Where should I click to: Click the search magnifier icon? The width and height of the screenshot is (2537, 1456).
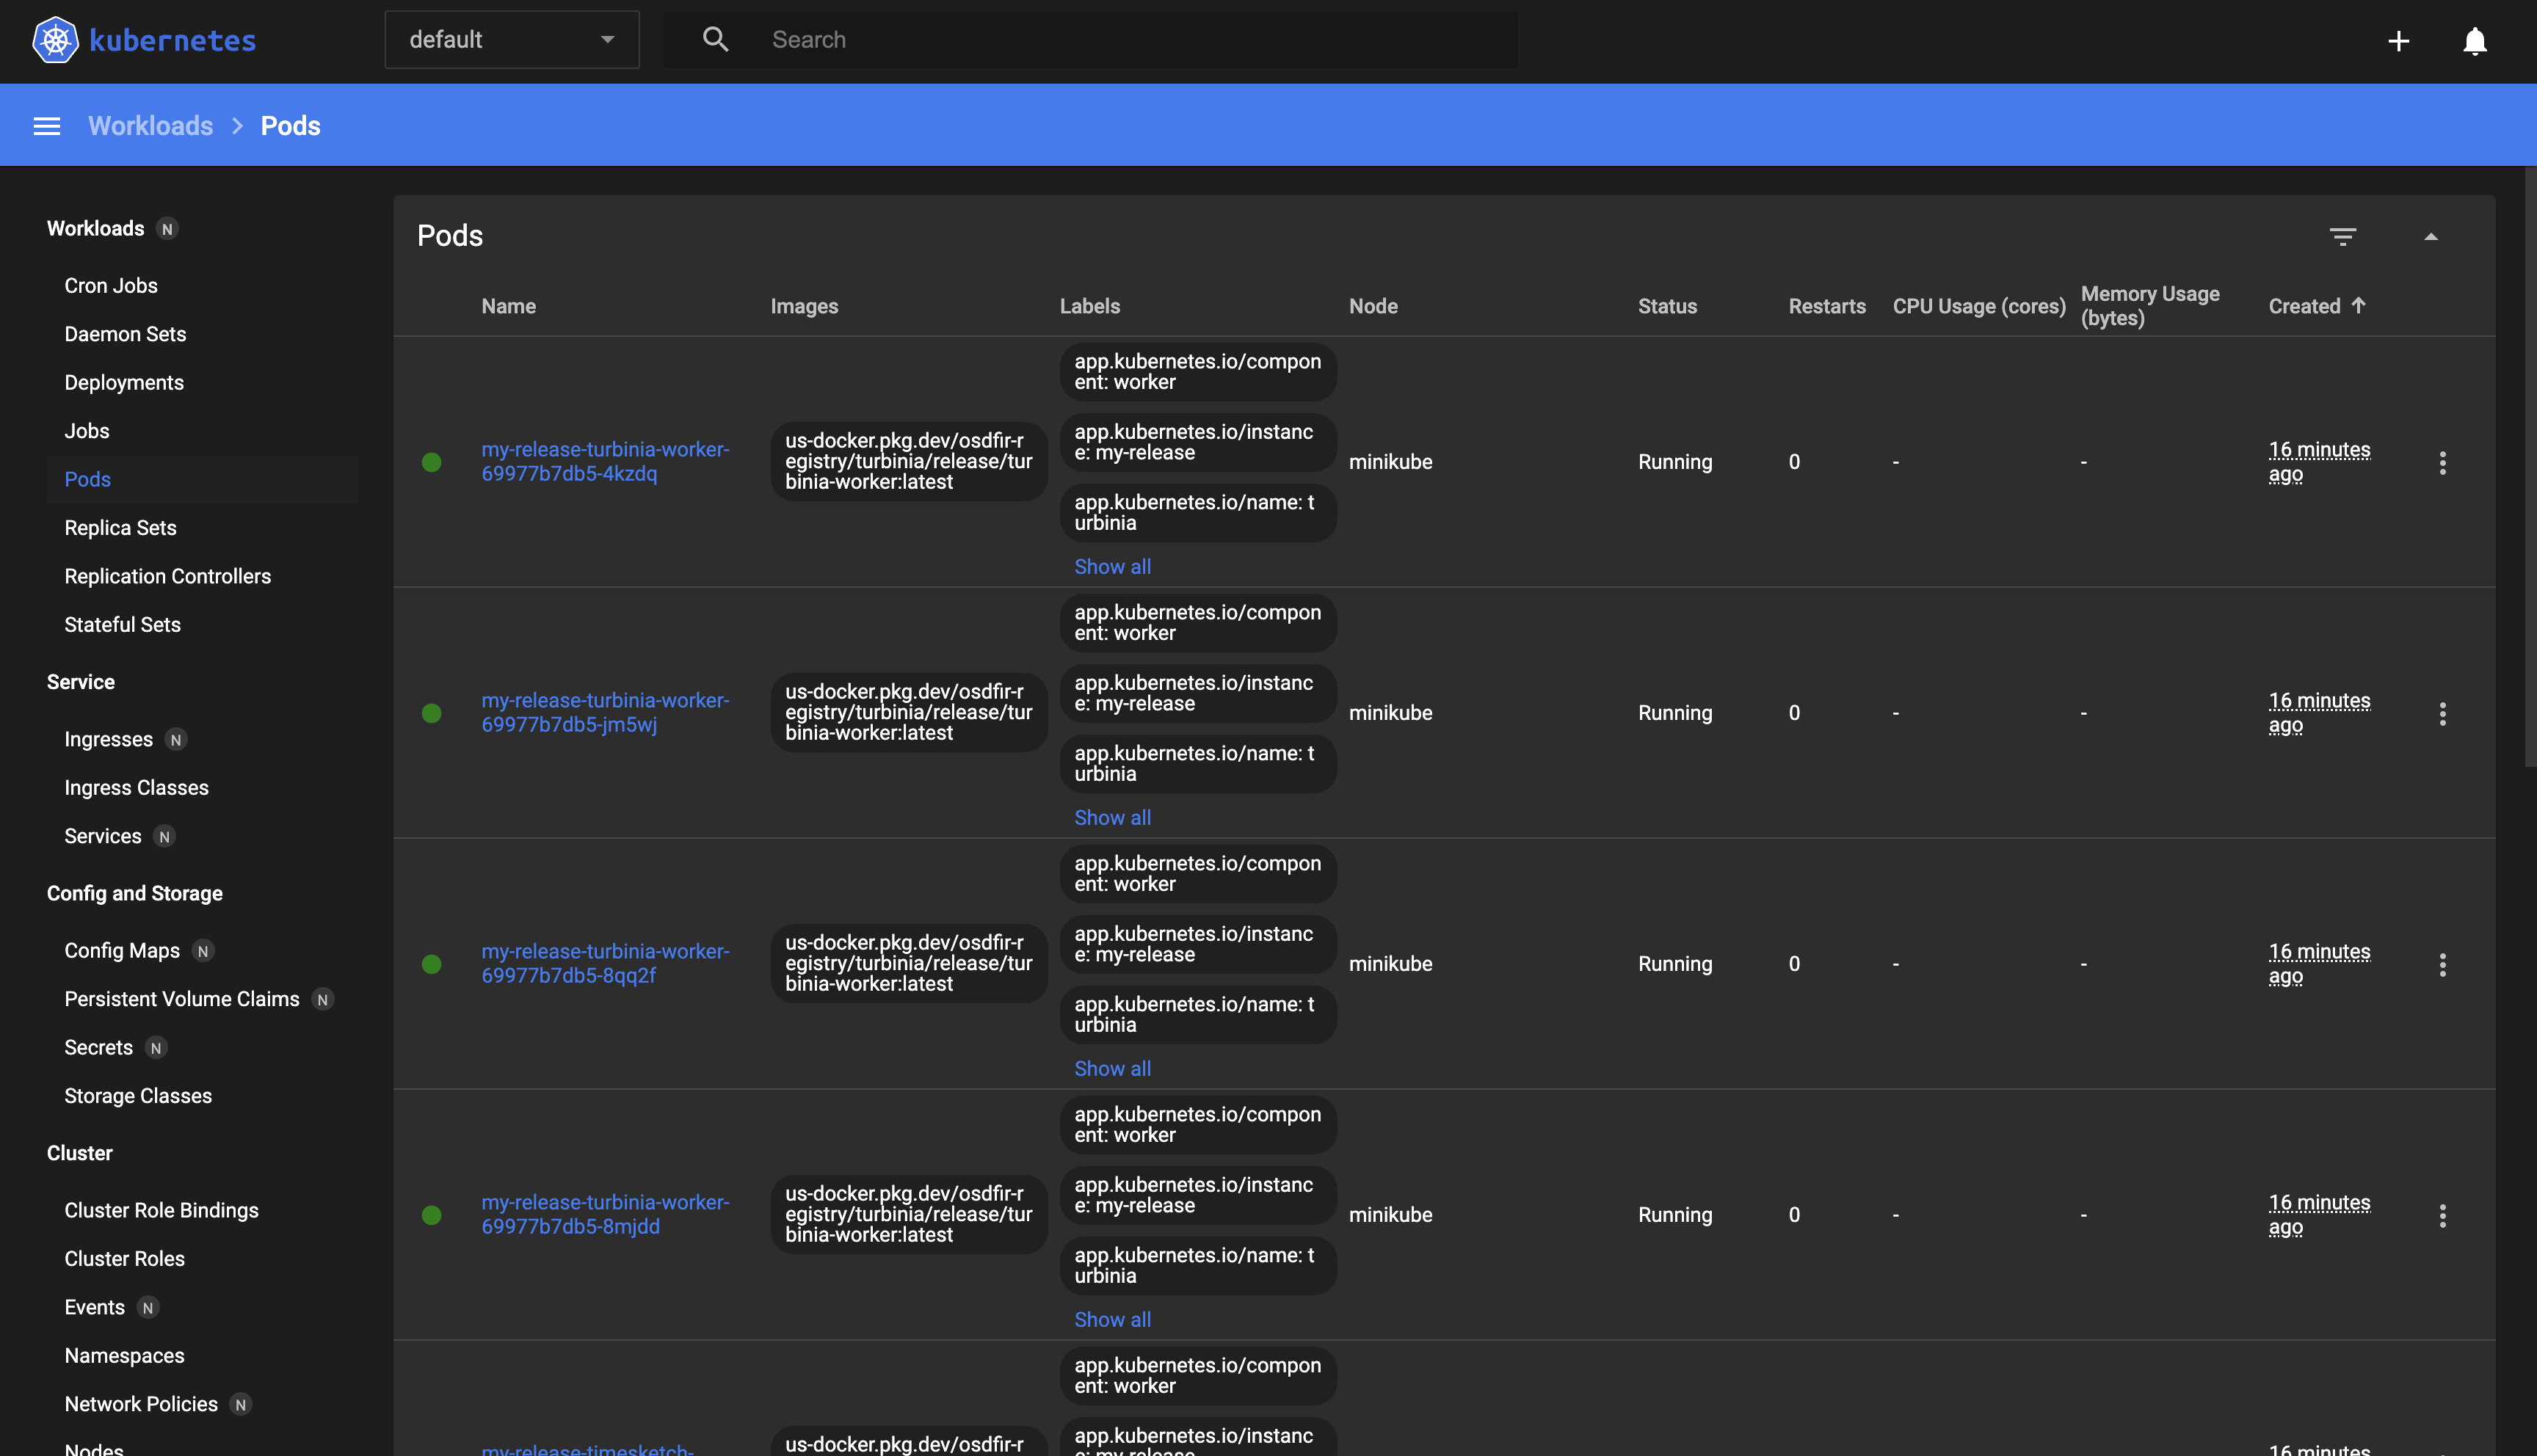tap(715, 40)
